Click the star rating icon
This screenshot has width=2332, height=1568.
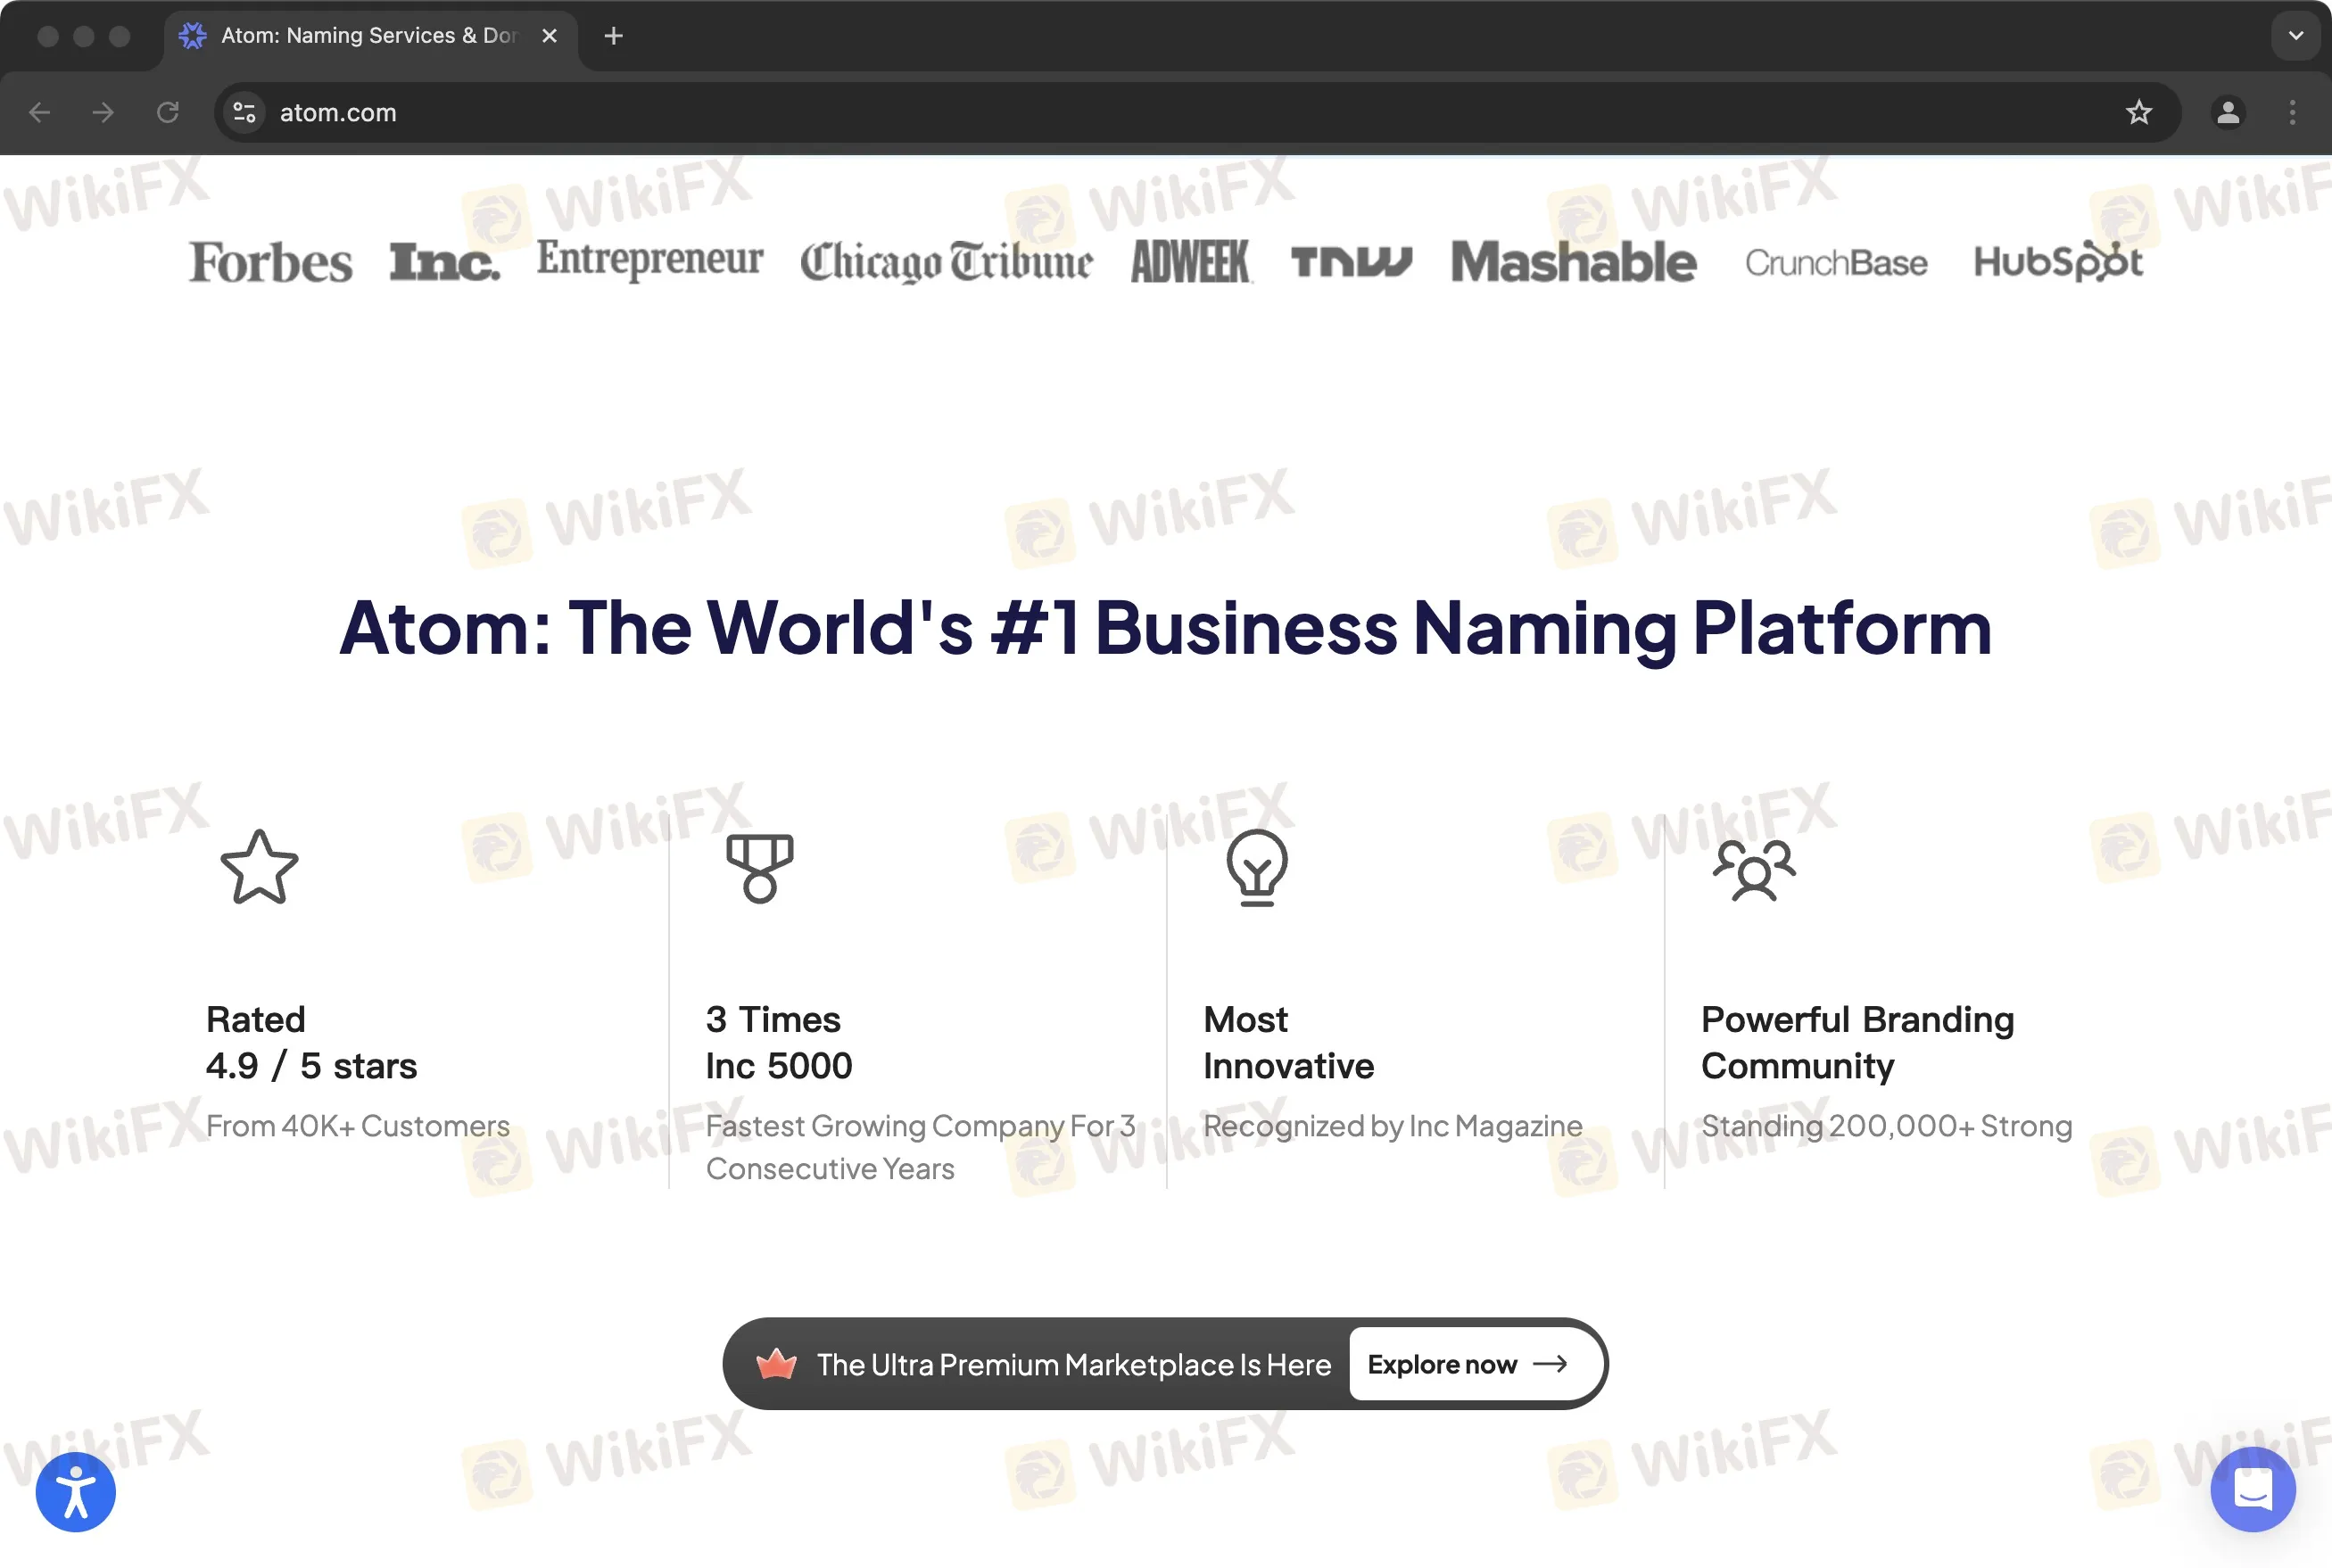click(x=259, y=867)
